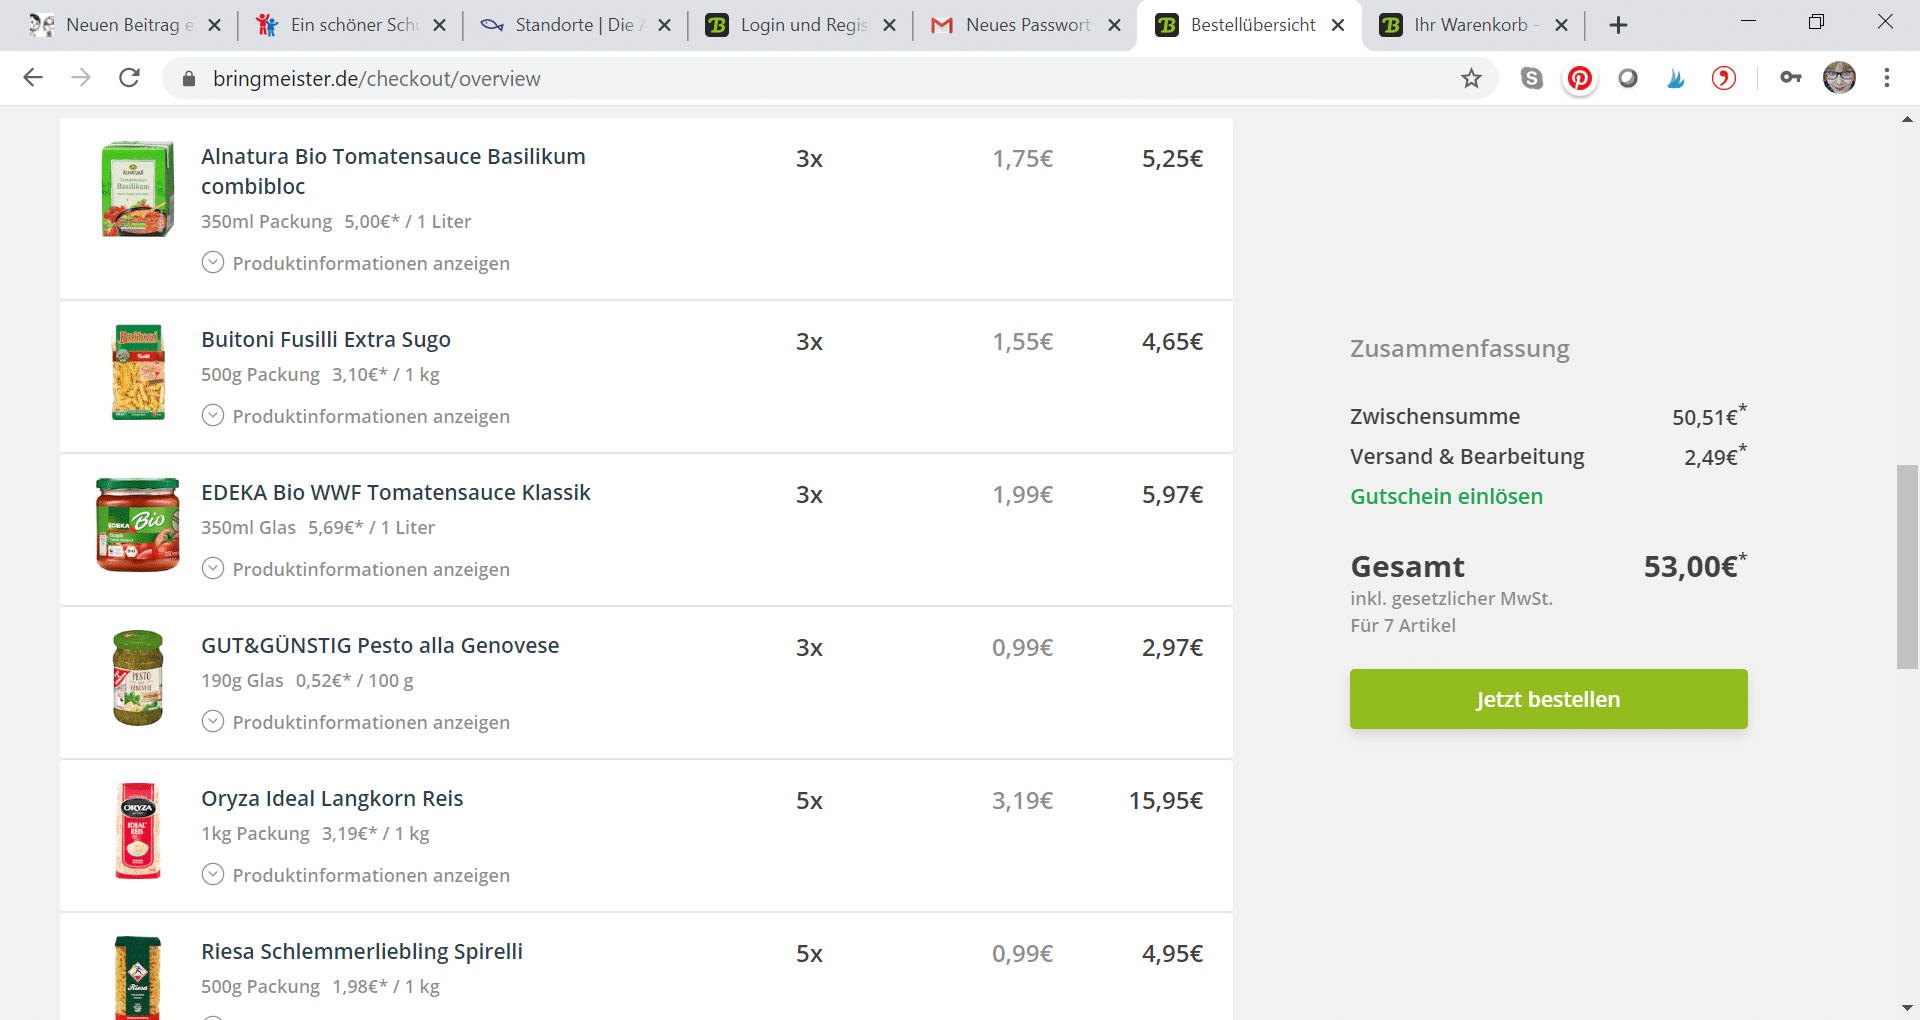Click the password key icon in the toolbar
The height and width of the screenshot is (1020, 1920).
1791,78
